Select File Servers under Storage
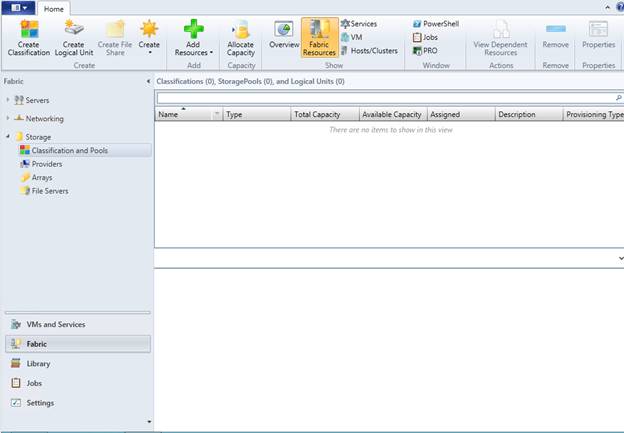Viewport: 624px width, 433px height. tap(45, 191)
